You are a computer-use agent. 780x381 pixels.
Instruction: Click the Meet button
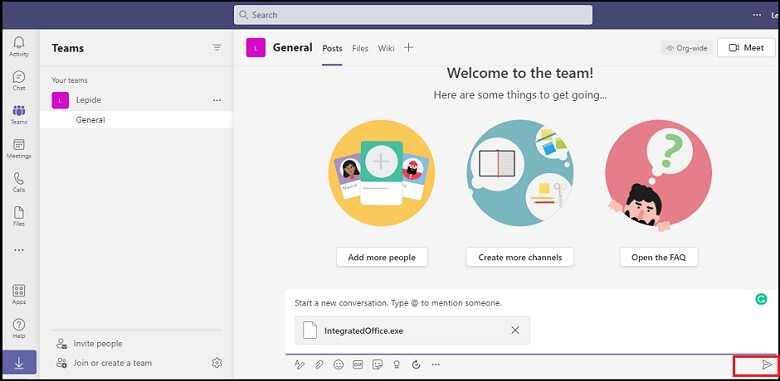coord(746,48)
